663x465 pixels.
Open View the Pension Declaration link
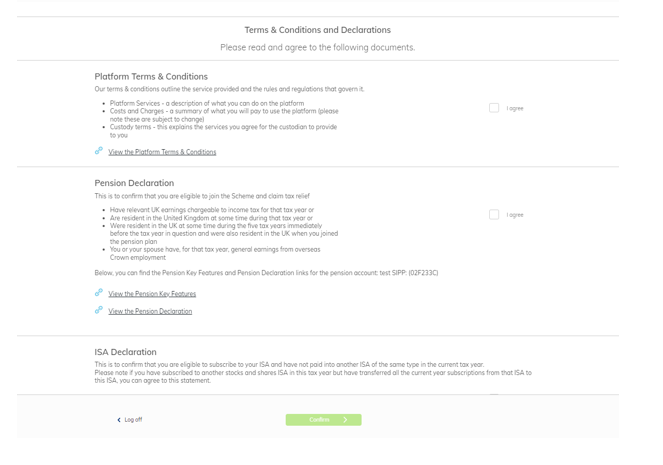[x=150, y=311]
